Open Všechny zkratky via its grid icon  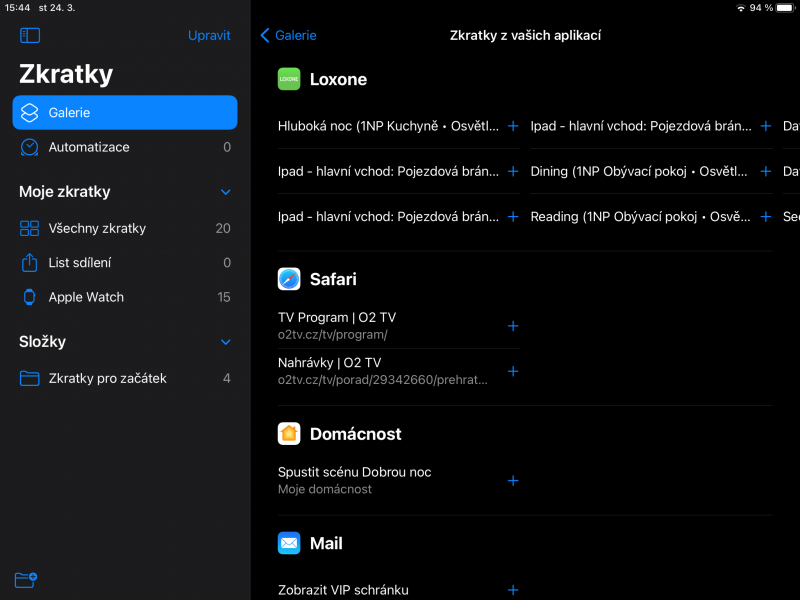(x=30, y=228)
